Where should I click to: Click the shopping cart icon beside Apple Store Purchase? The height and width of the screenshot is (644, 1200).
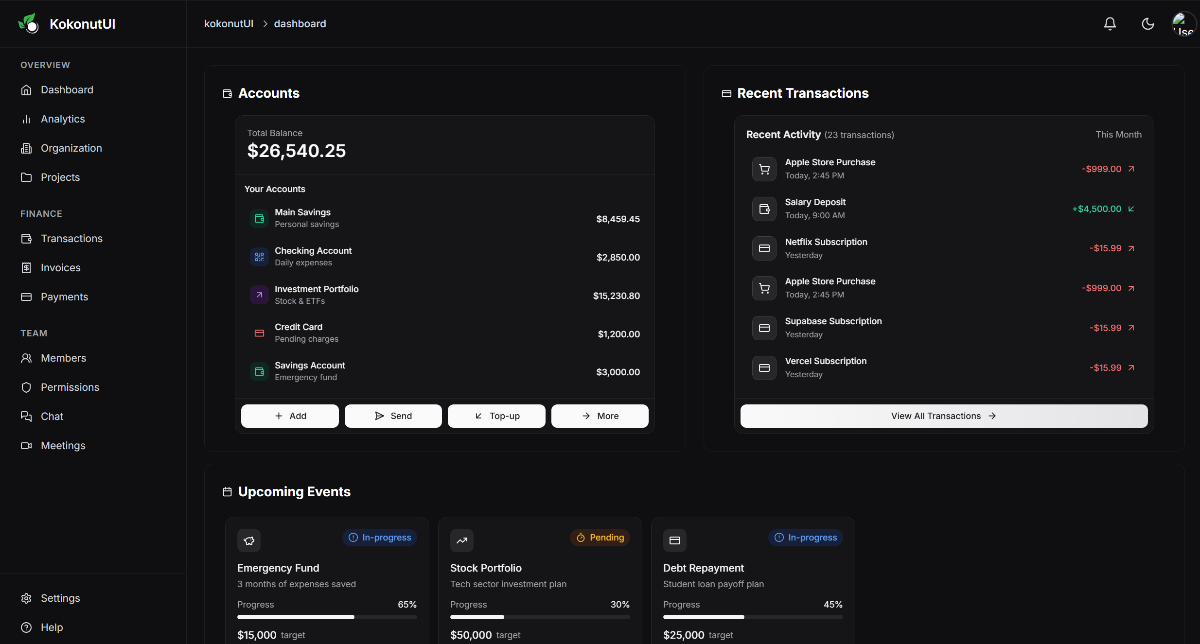point(764,168)
